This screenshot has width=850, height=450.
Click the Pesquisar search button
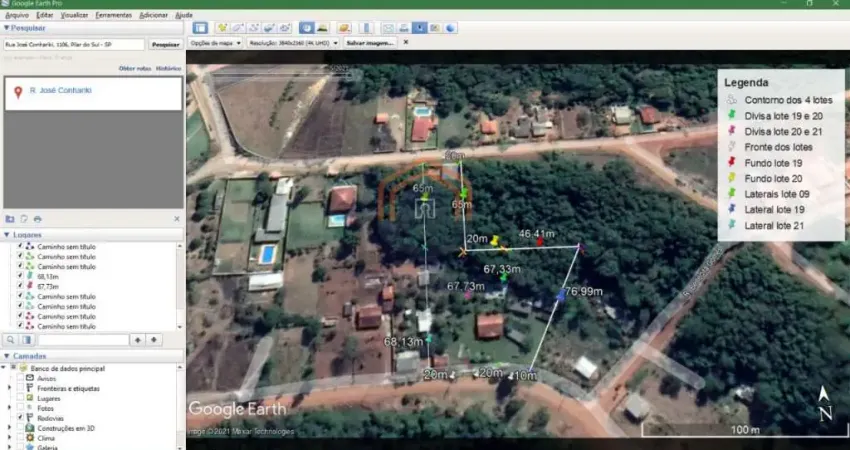(x=165, y=44)
